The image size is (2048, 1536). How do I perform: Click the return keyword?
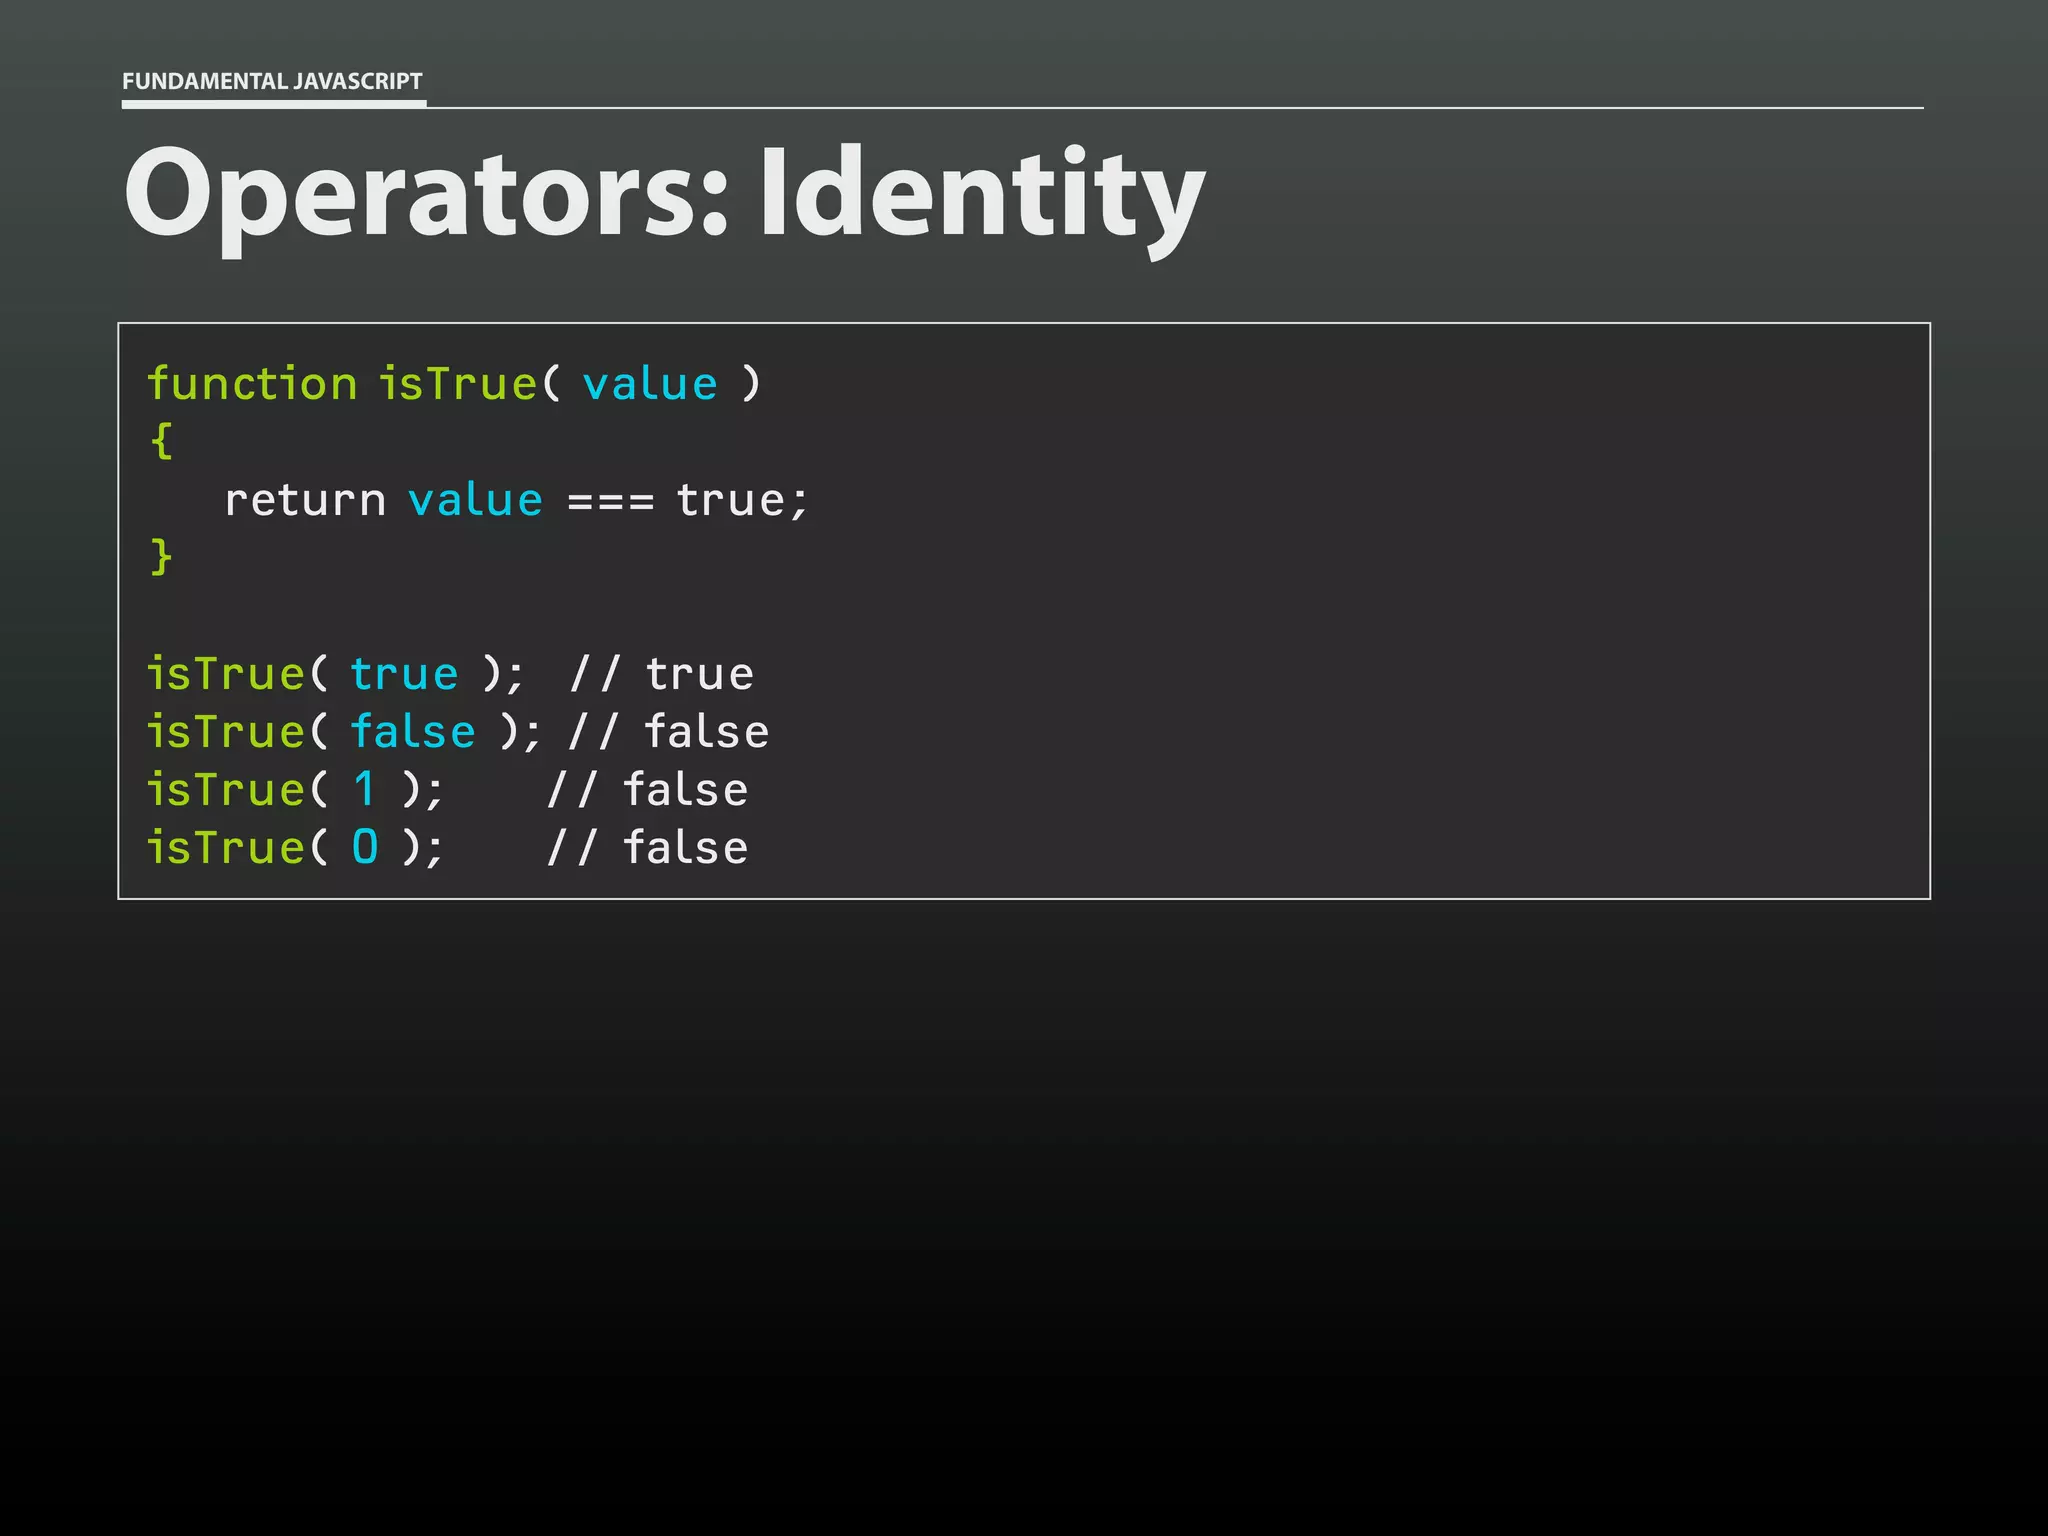click(x=305, y=500)
